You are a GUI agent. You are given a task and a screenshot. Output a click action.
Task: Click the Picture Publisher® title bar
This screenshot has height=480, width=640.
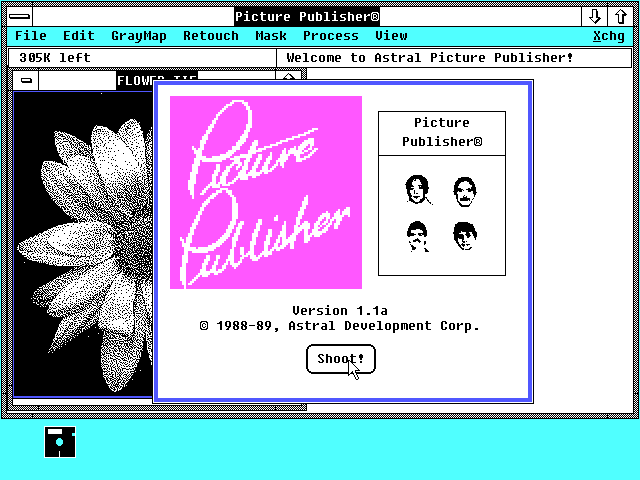(307, 16)
